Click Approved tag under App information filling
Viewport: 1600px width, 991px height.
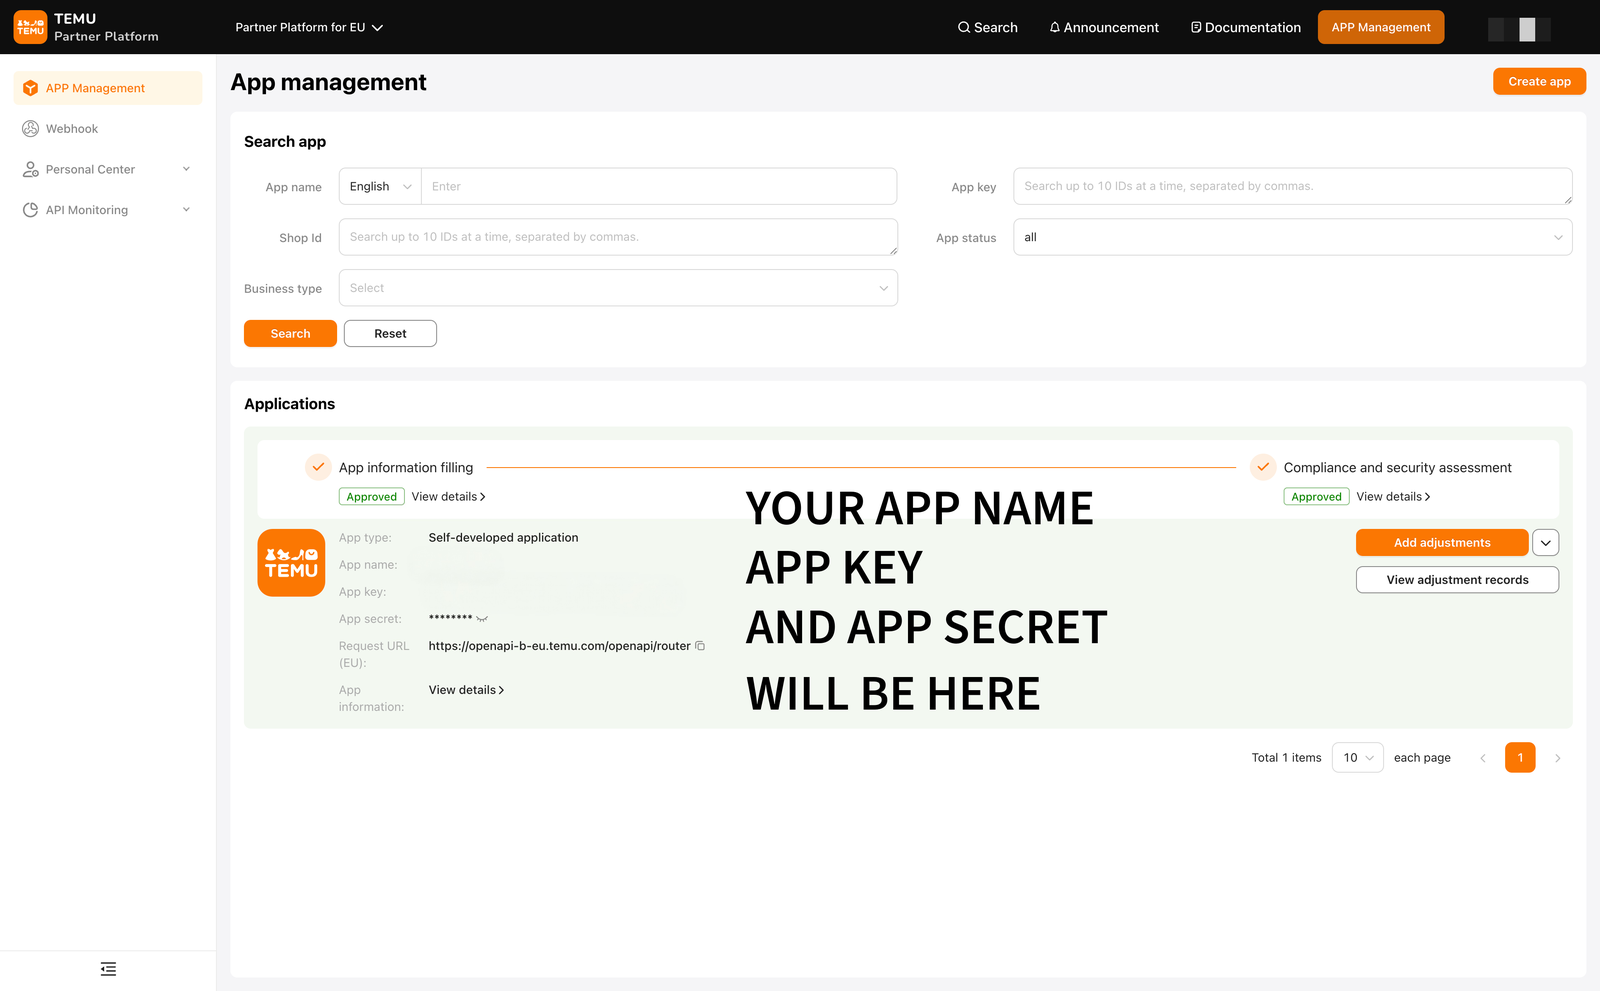pyautogui.click(x=372, y=497)
